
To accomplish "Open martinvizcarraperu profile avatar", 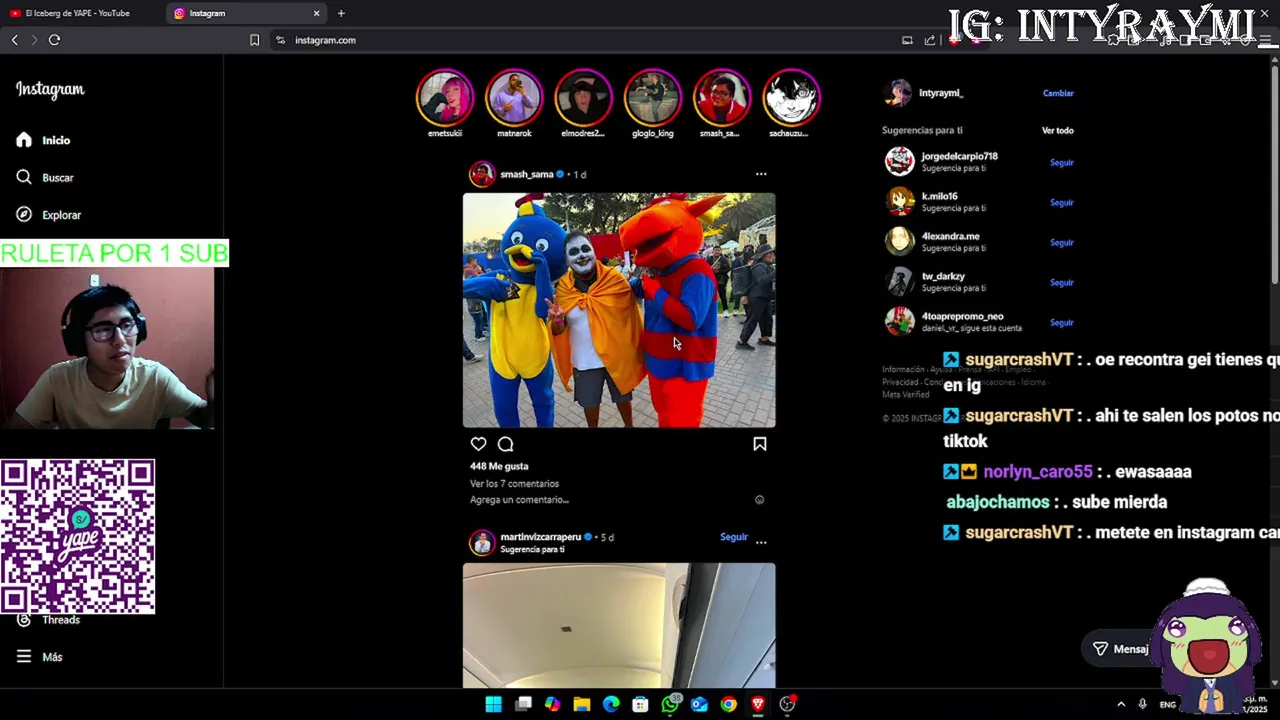I will [483, 542].
